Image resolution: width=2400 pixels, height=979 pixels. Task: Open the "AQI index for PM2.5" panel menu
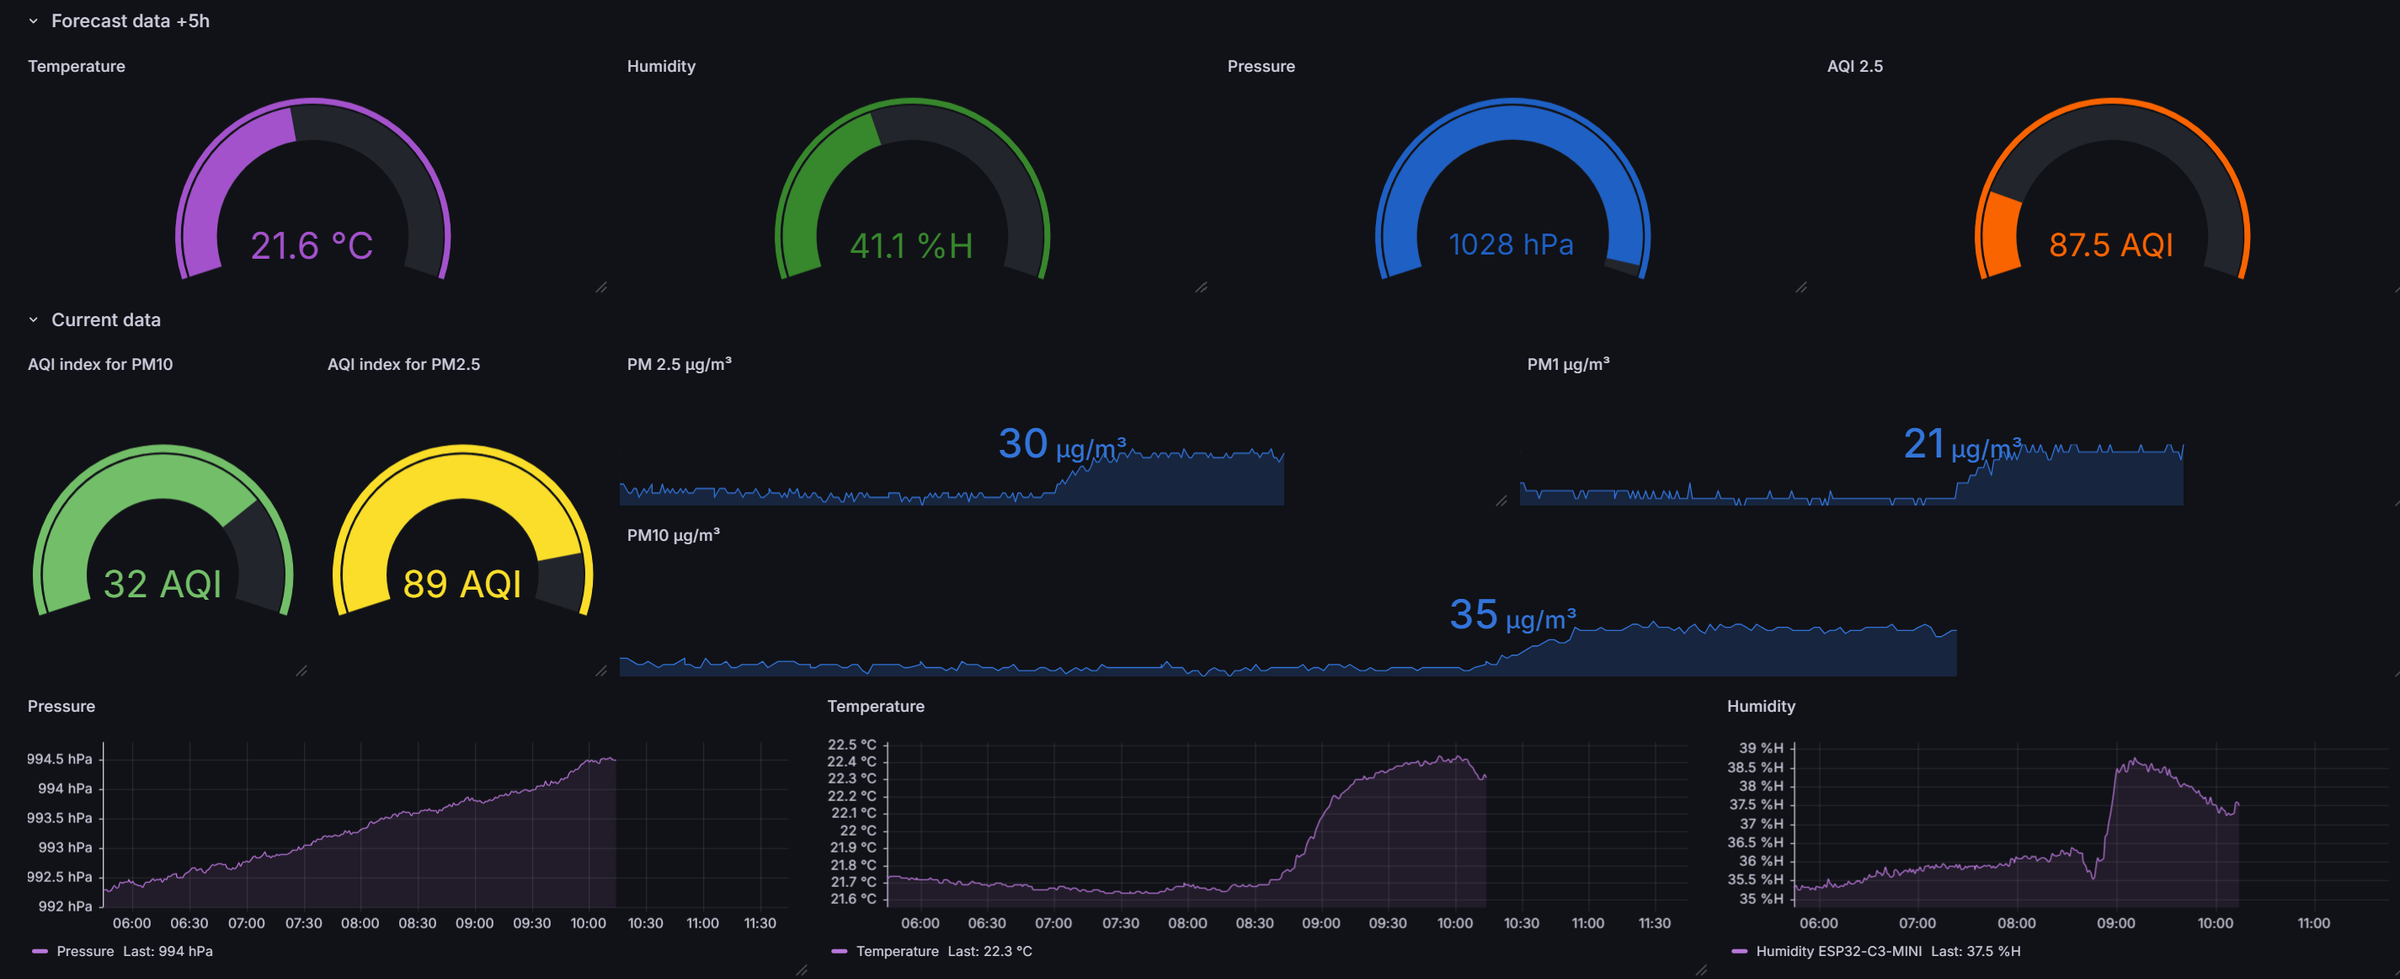point(404,364)
